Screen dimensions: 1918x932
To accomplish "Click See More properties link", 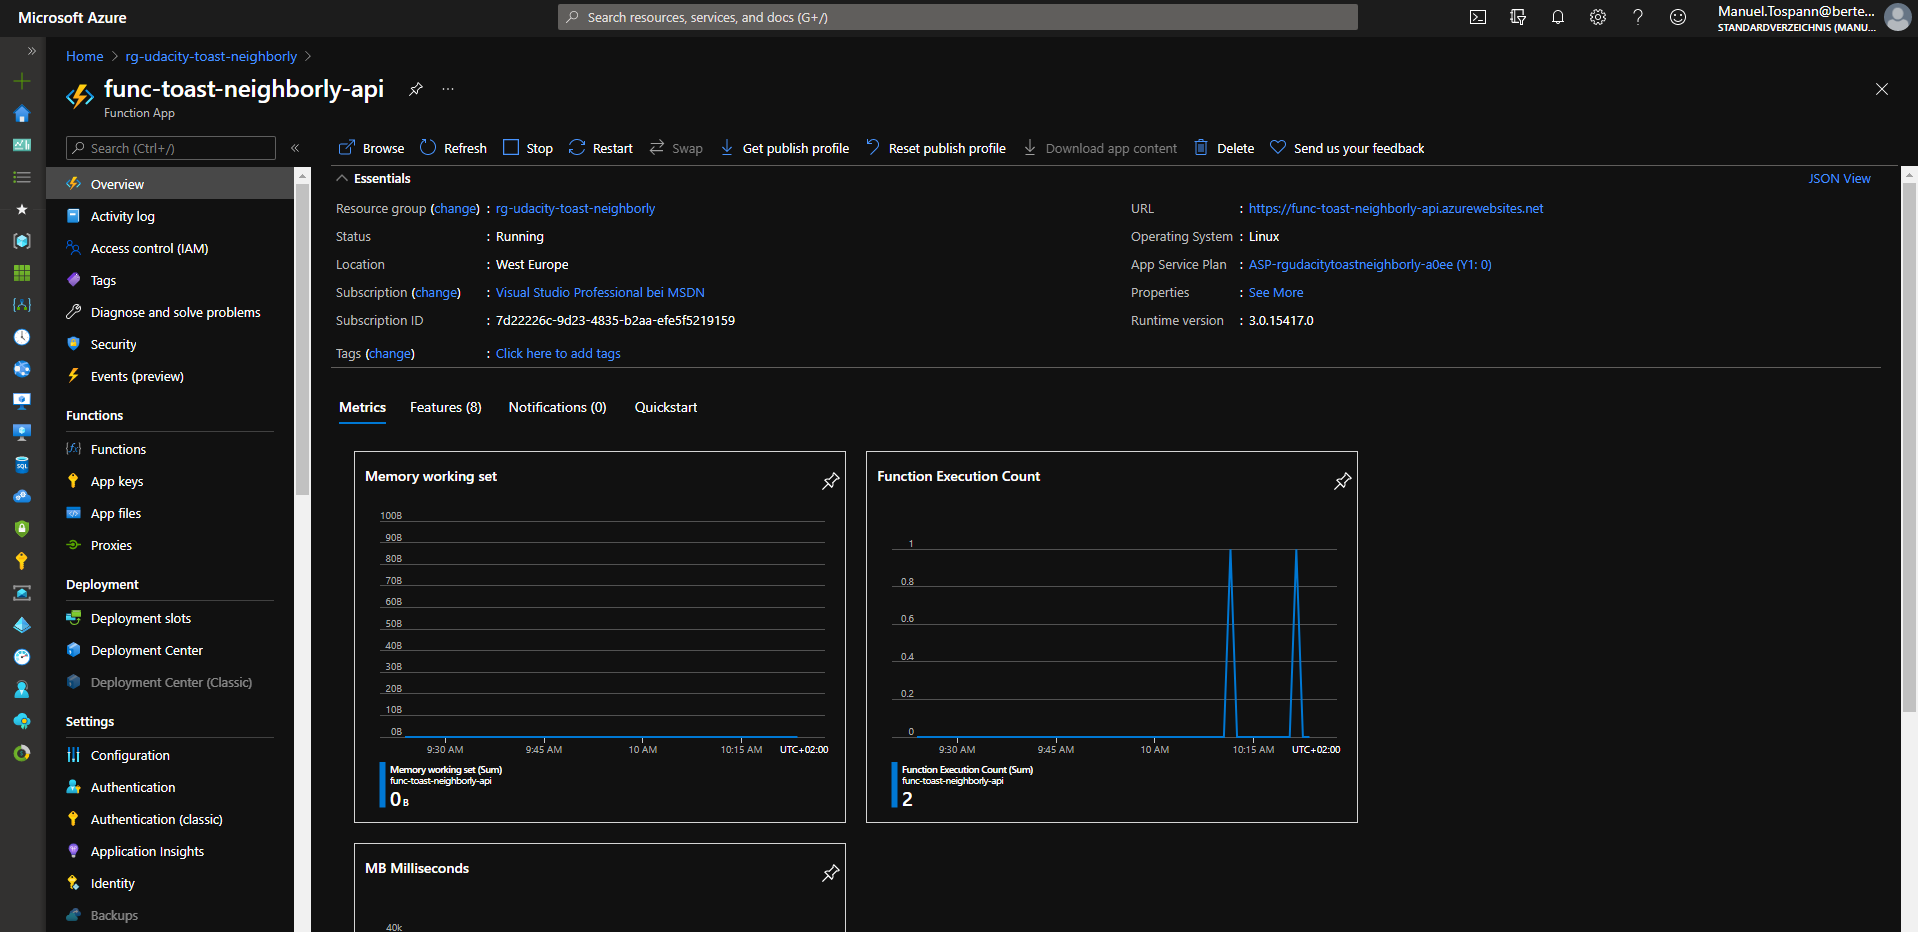I will click(x=1276, y=293).
